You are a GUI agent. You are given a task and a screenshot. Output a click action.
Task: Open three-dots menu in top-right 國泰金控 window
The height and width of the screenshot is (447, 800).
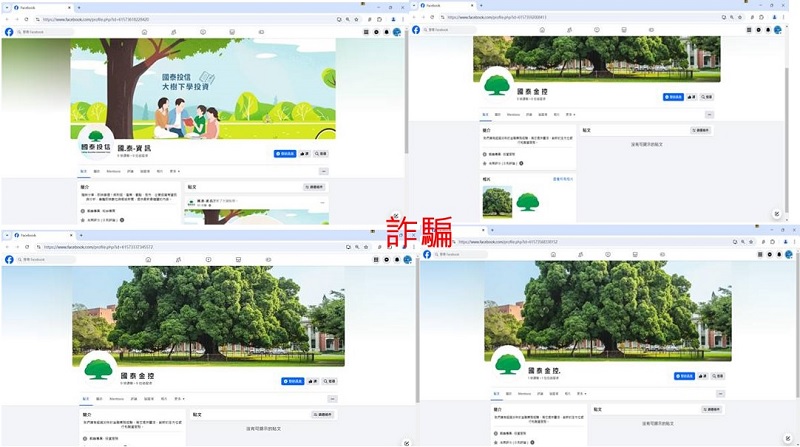coord(709,115)
